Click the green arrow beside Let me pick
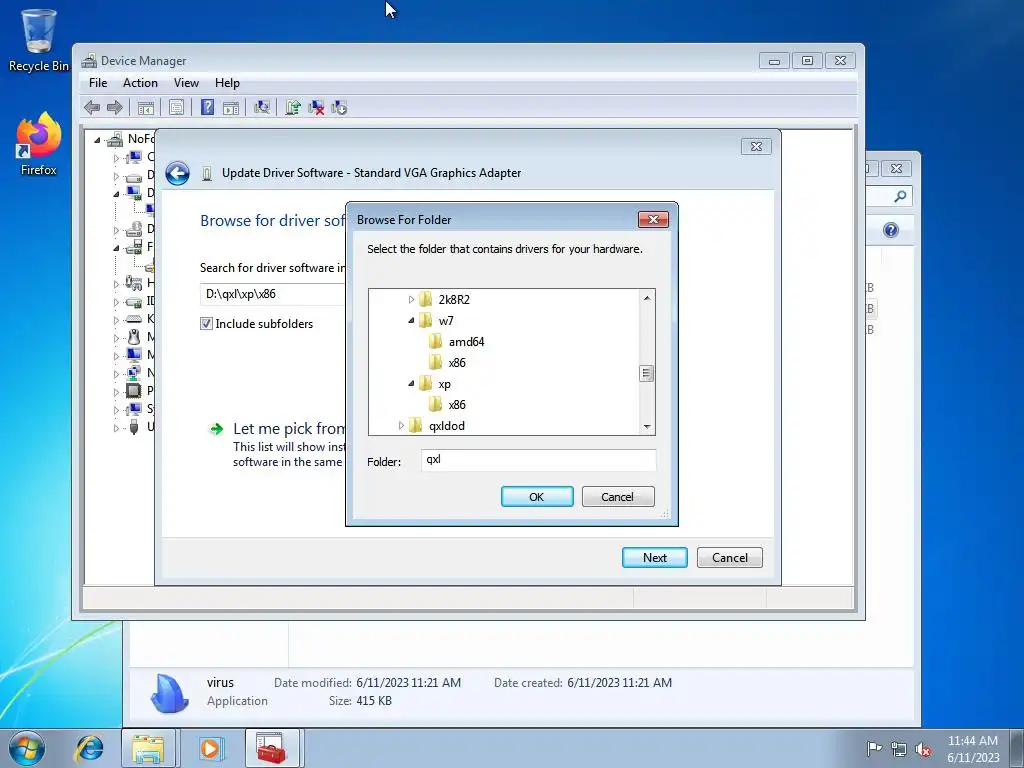The image size is (1024, 768). [216, 429]
